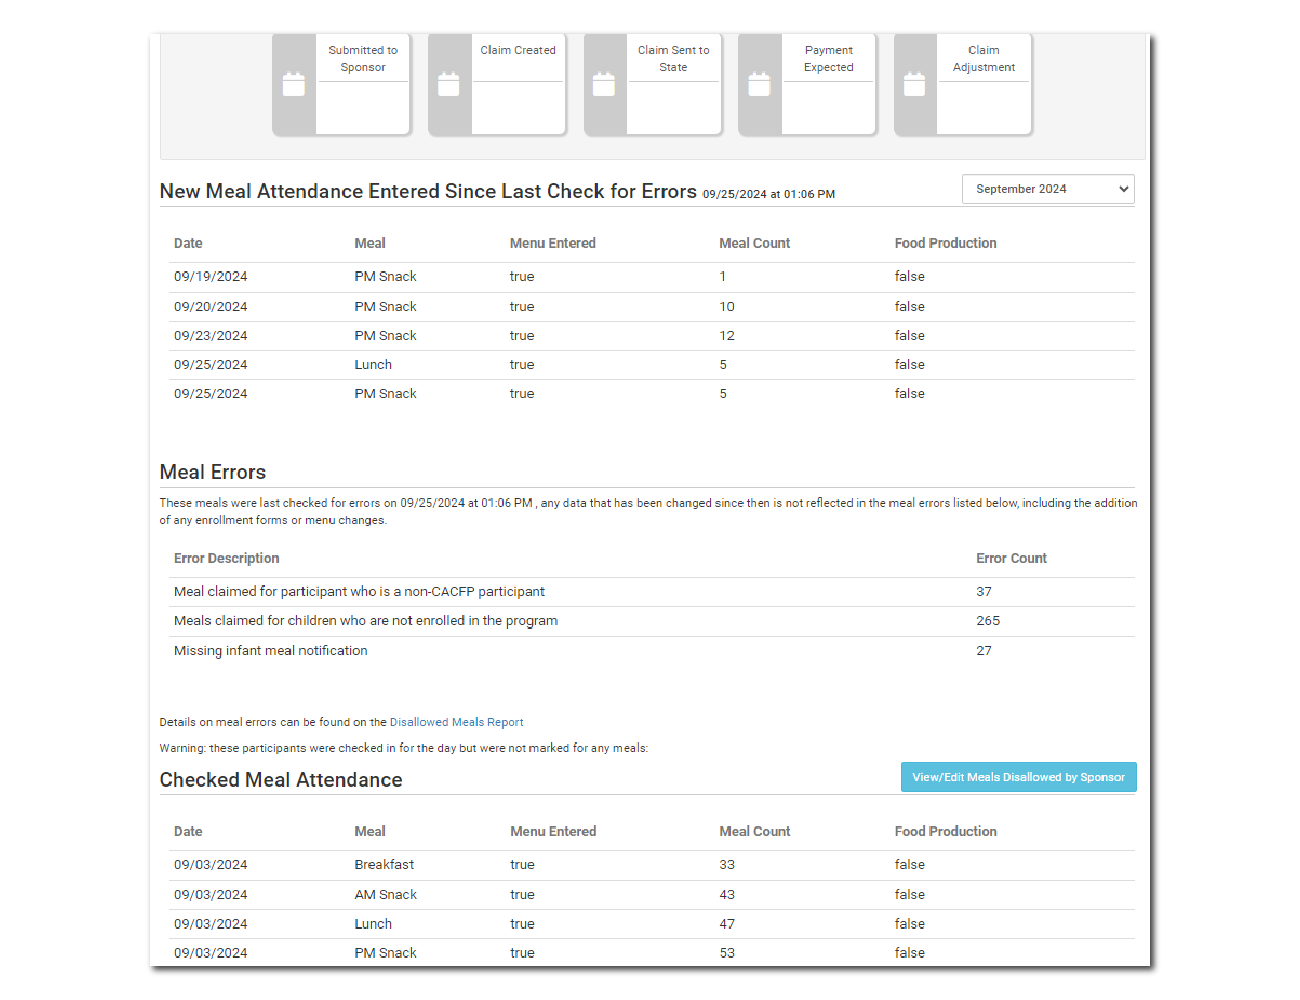Open the September 2024 month dropdown

tap(1048, 189)
